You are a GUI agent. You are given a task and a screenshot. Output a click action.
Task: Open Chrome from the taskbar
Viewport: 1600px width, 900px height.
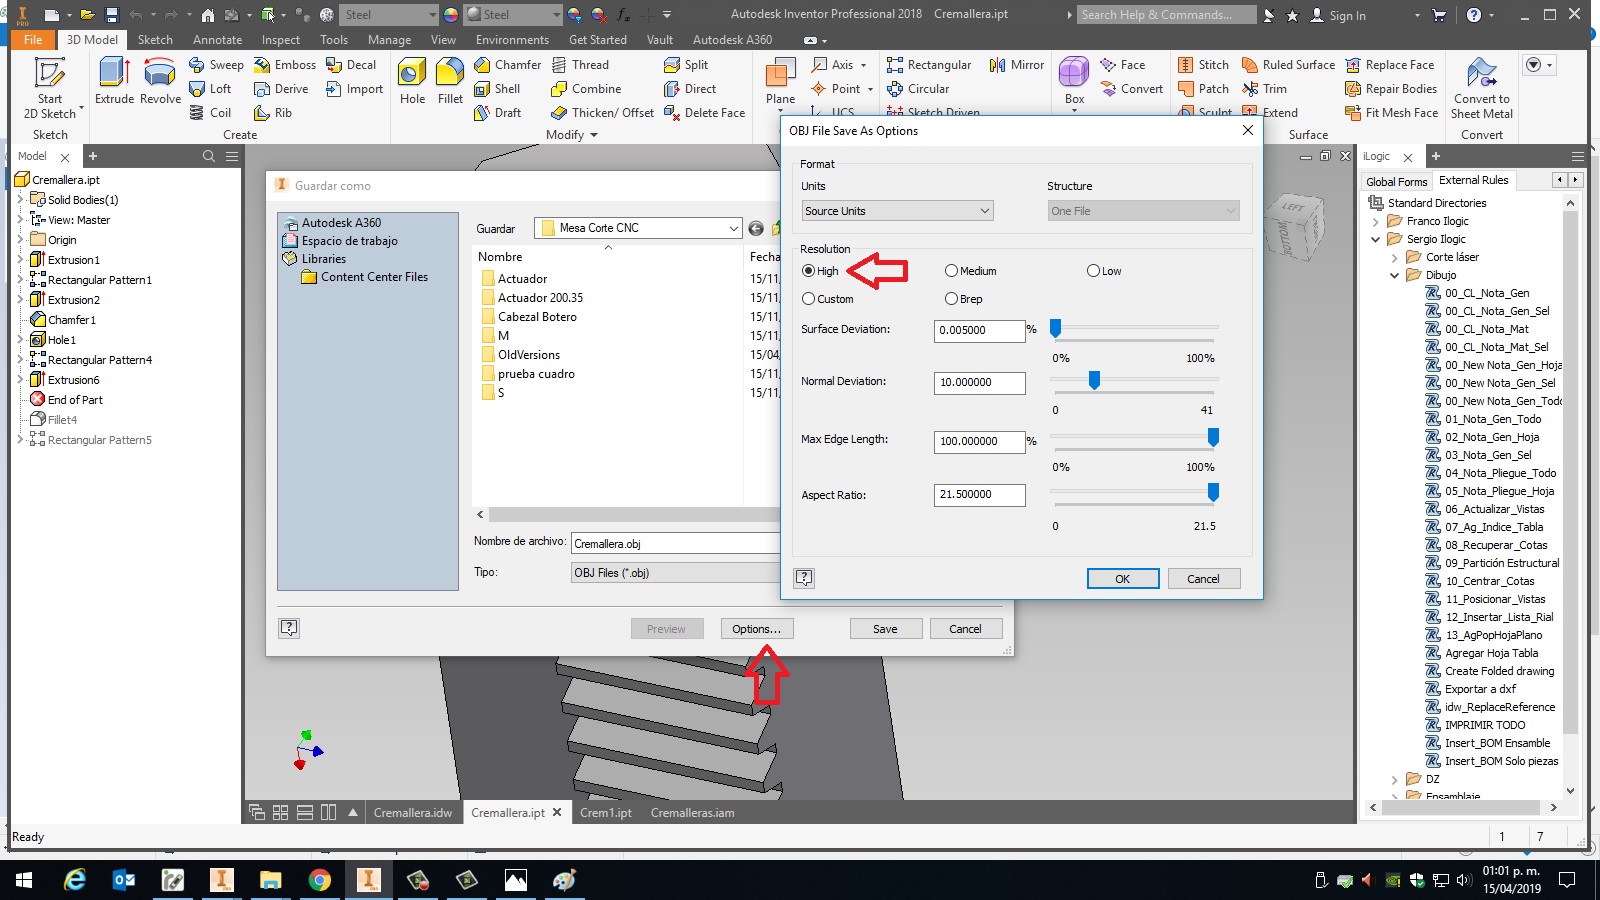320,880
